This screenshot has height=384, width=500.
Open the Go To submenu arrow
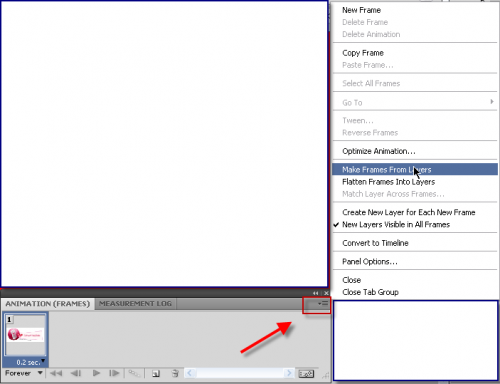492,102
